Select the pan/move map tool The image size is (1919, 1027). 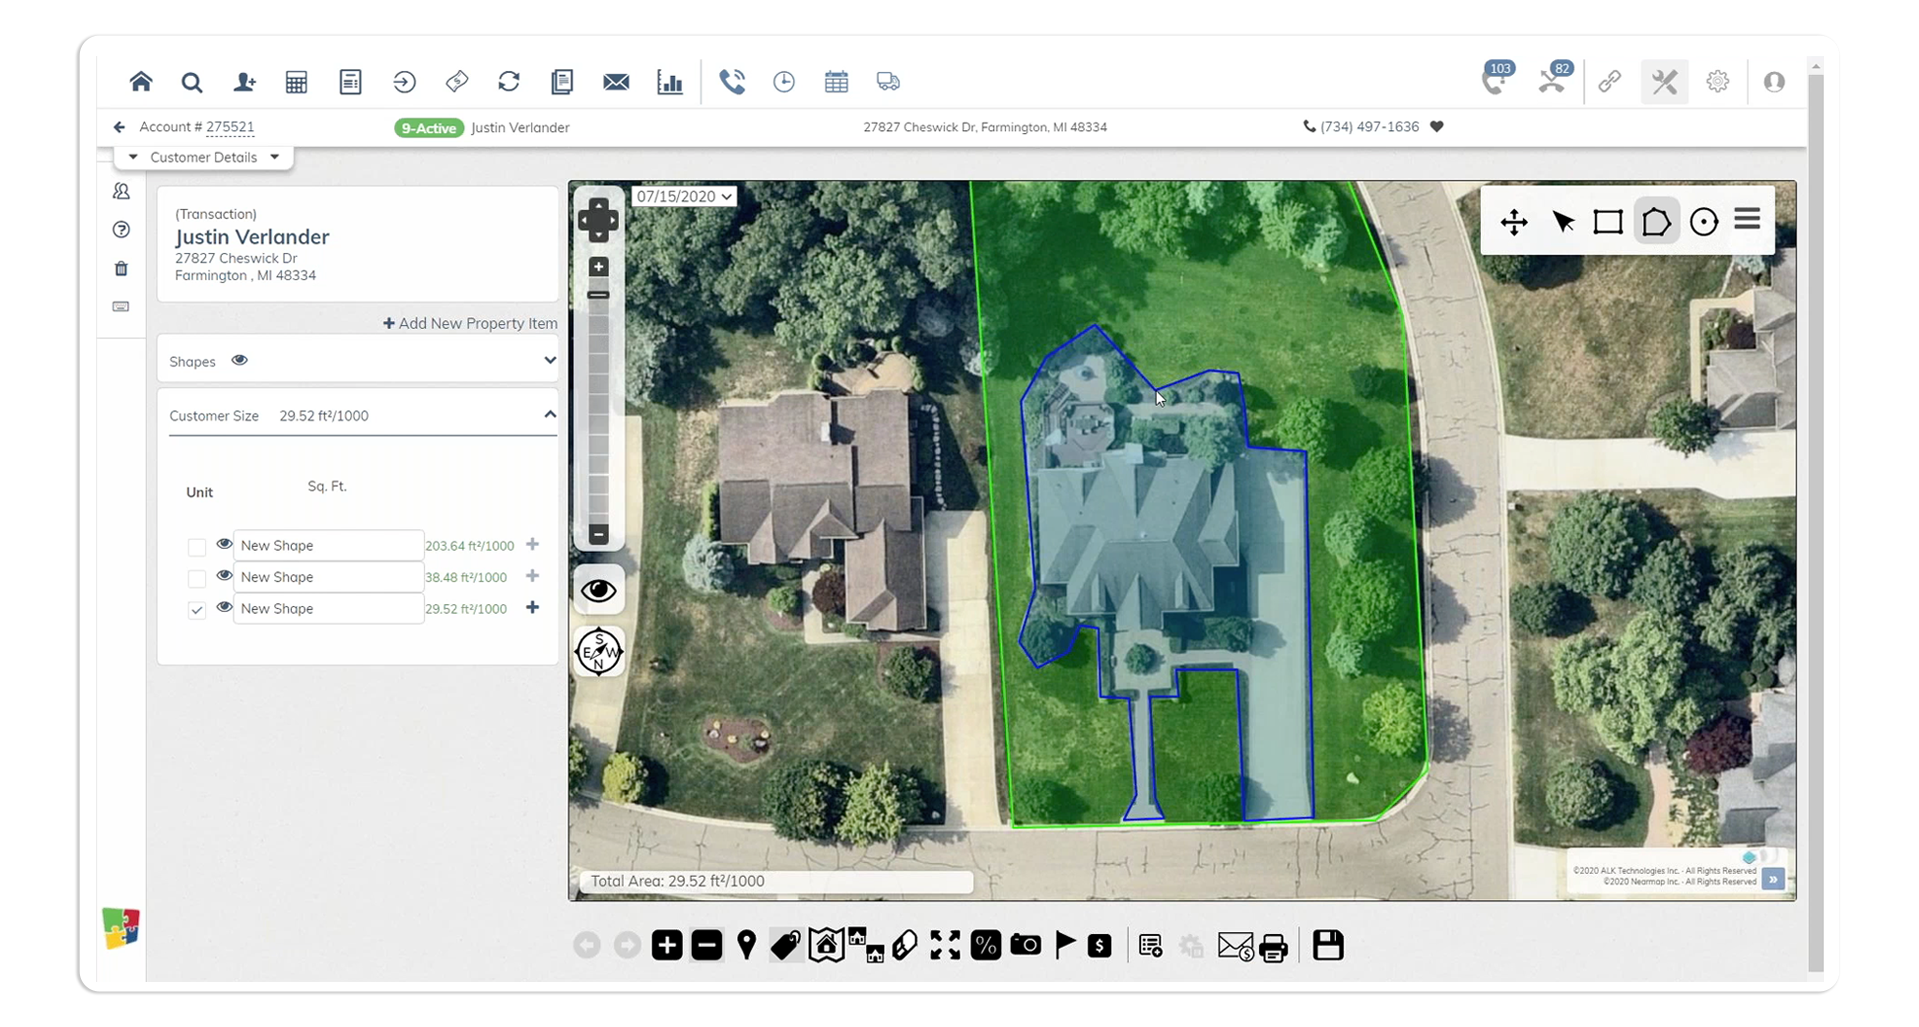point(1514,222)
